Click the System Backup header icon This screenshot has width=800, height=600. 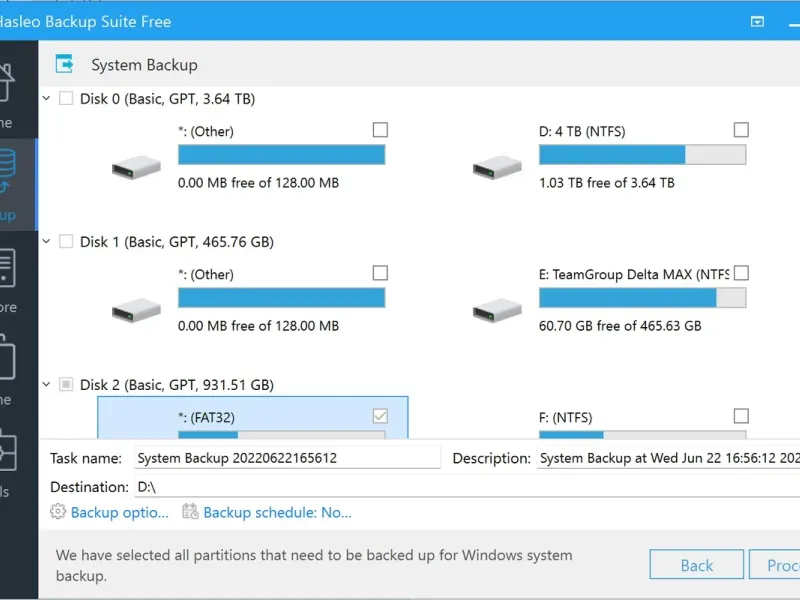pos(65,65)
